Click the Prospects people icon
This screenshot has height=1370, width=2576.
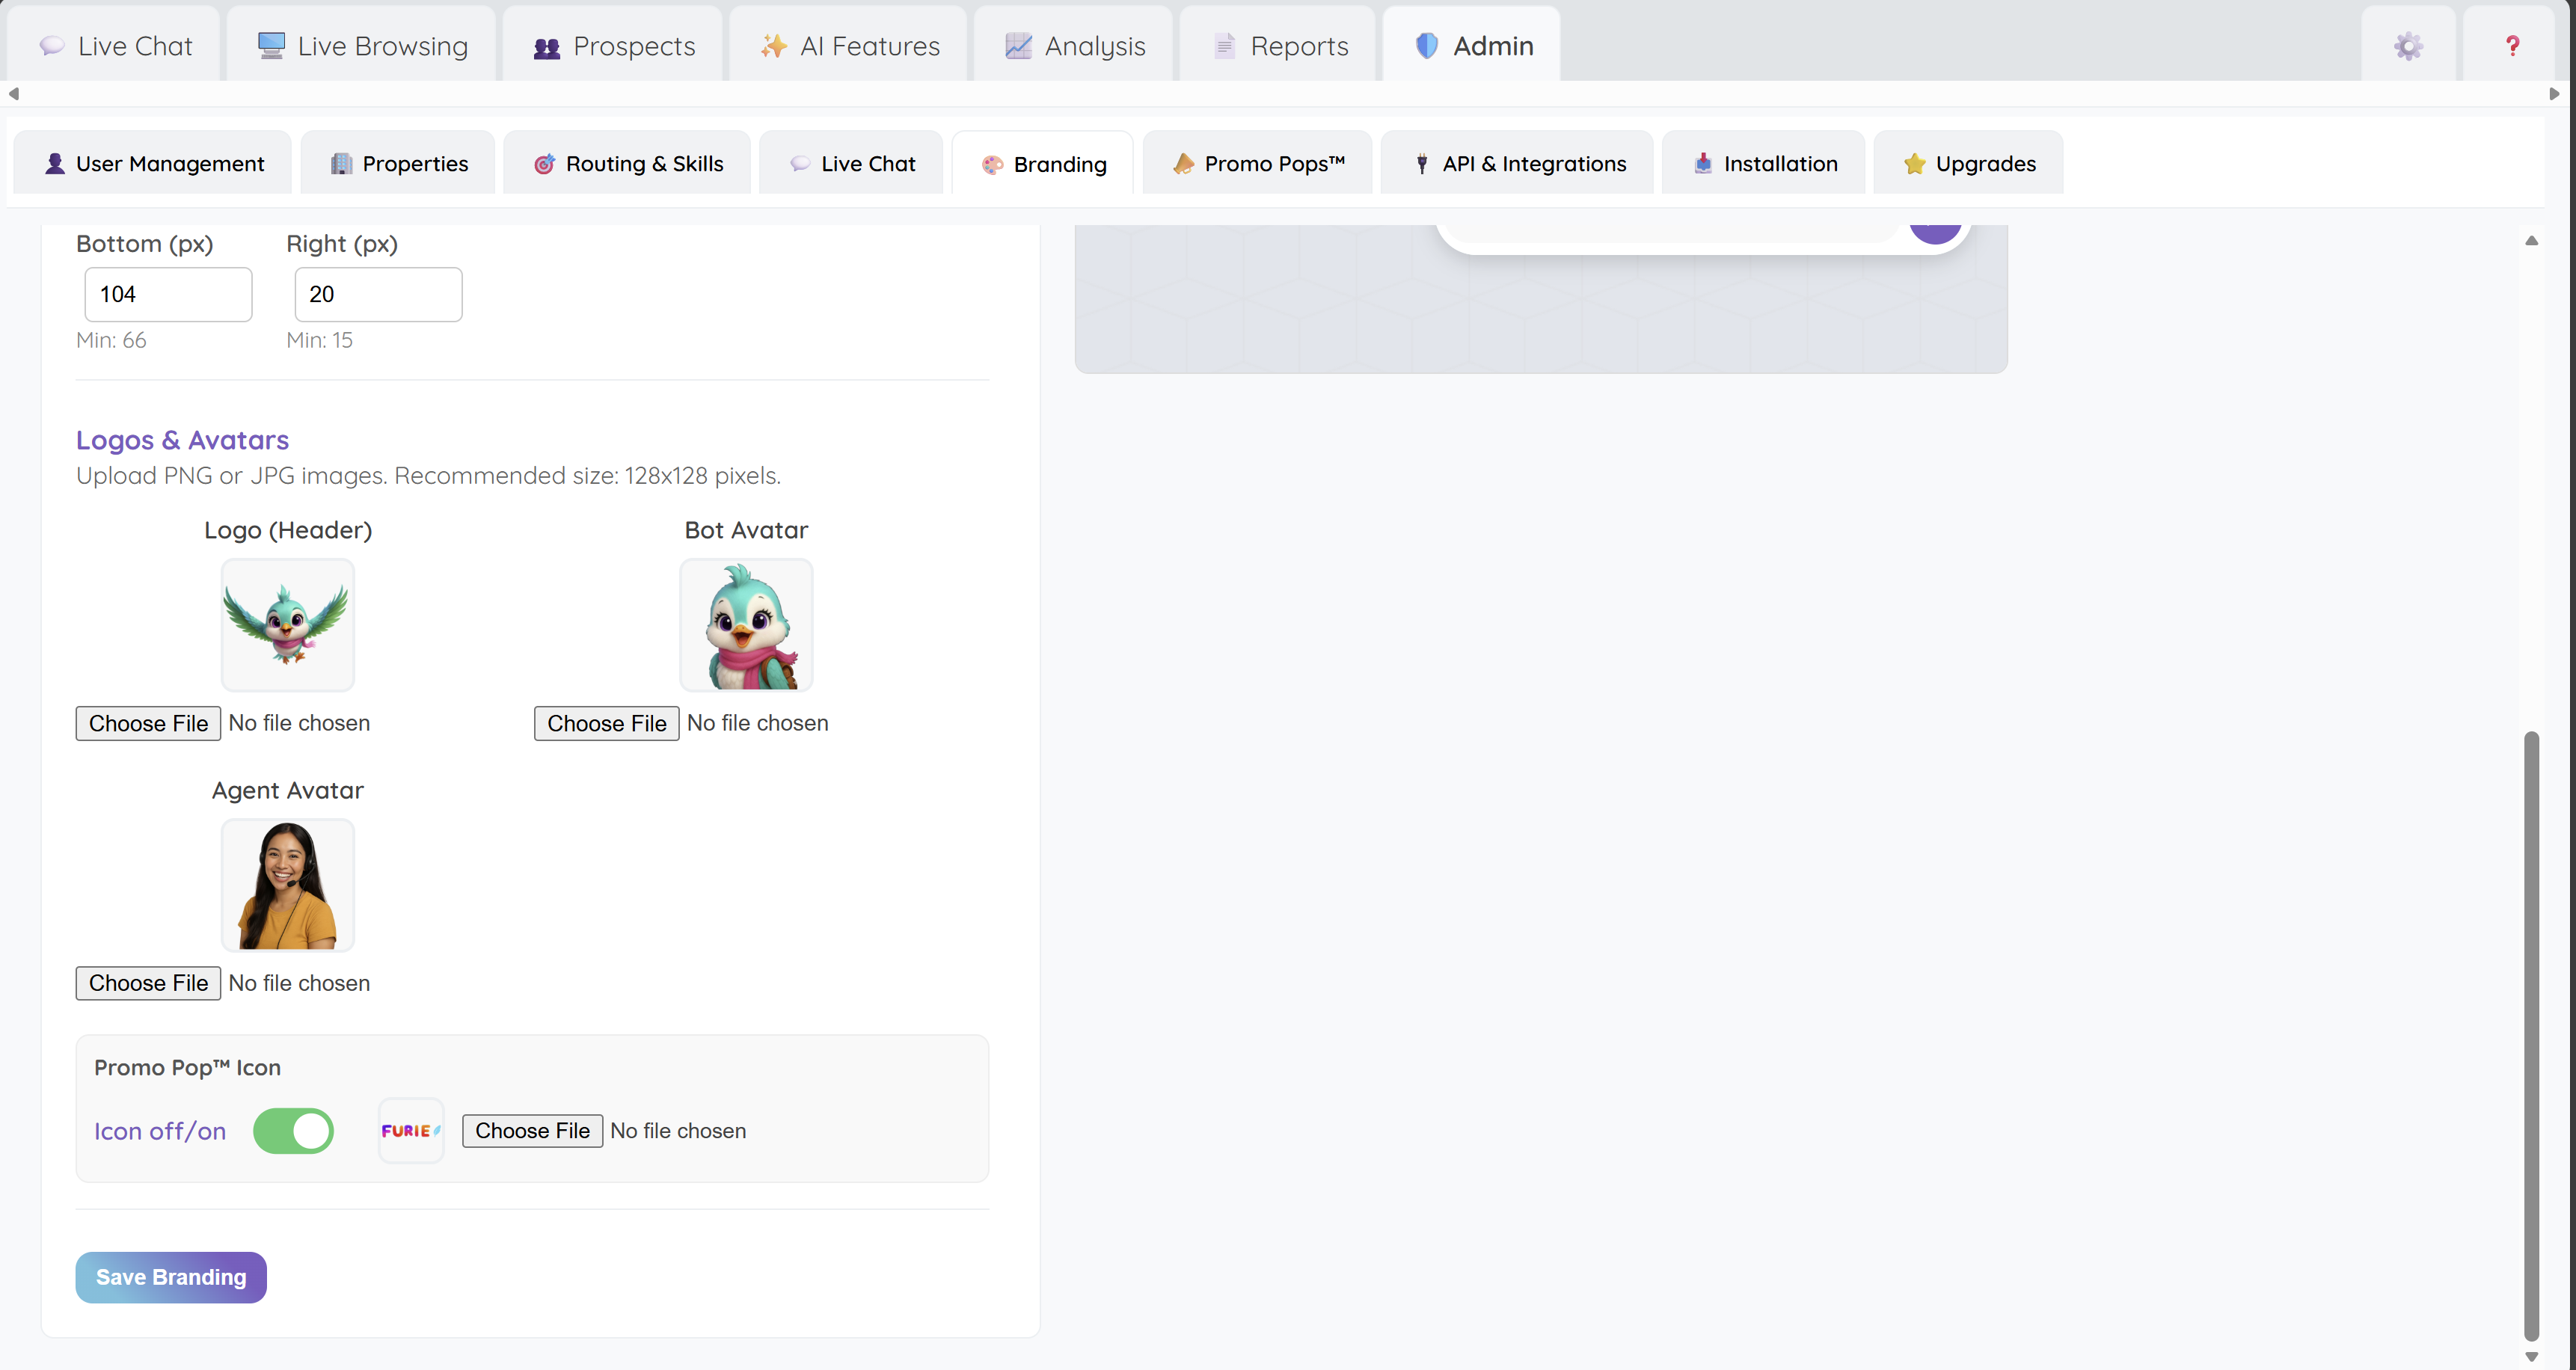coord(546,45)
